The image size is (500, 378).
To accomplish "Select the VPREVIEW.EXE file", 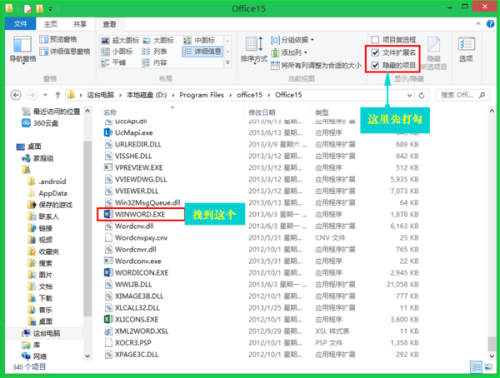I will (x=139, y=168).
